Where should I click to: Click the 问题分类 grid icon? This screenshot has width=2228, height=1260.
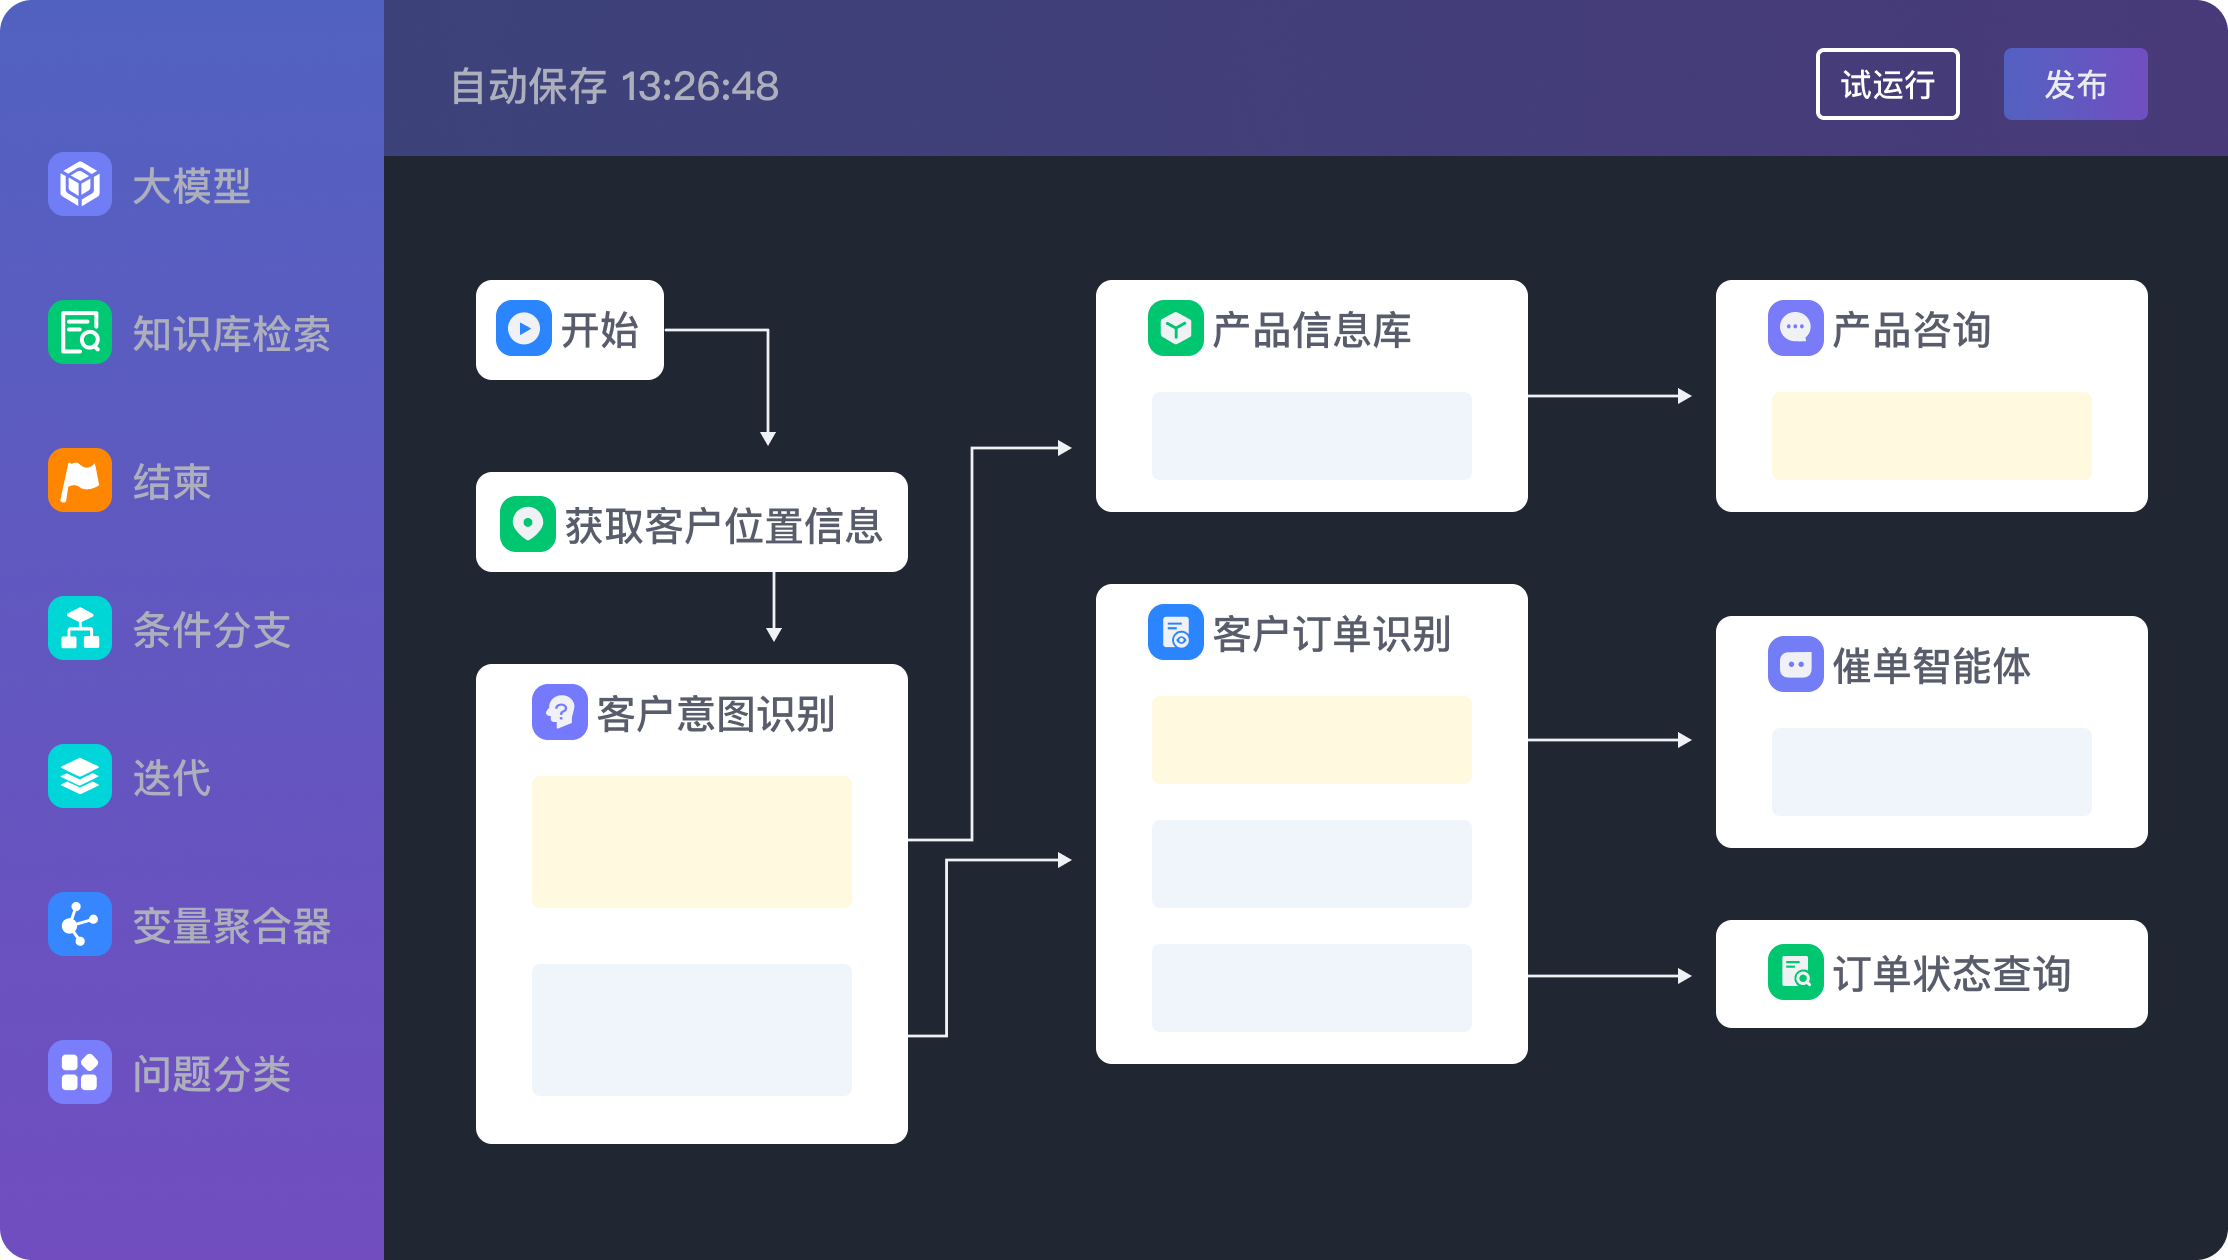pos(80,1072)
